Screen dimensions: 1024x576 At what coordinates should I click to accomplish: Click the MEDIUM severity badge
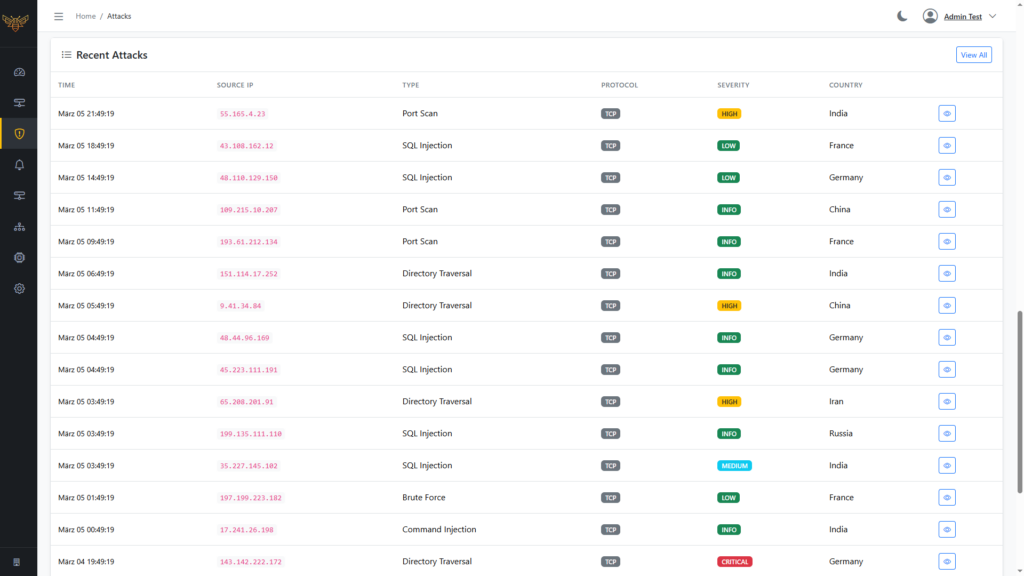734,466
